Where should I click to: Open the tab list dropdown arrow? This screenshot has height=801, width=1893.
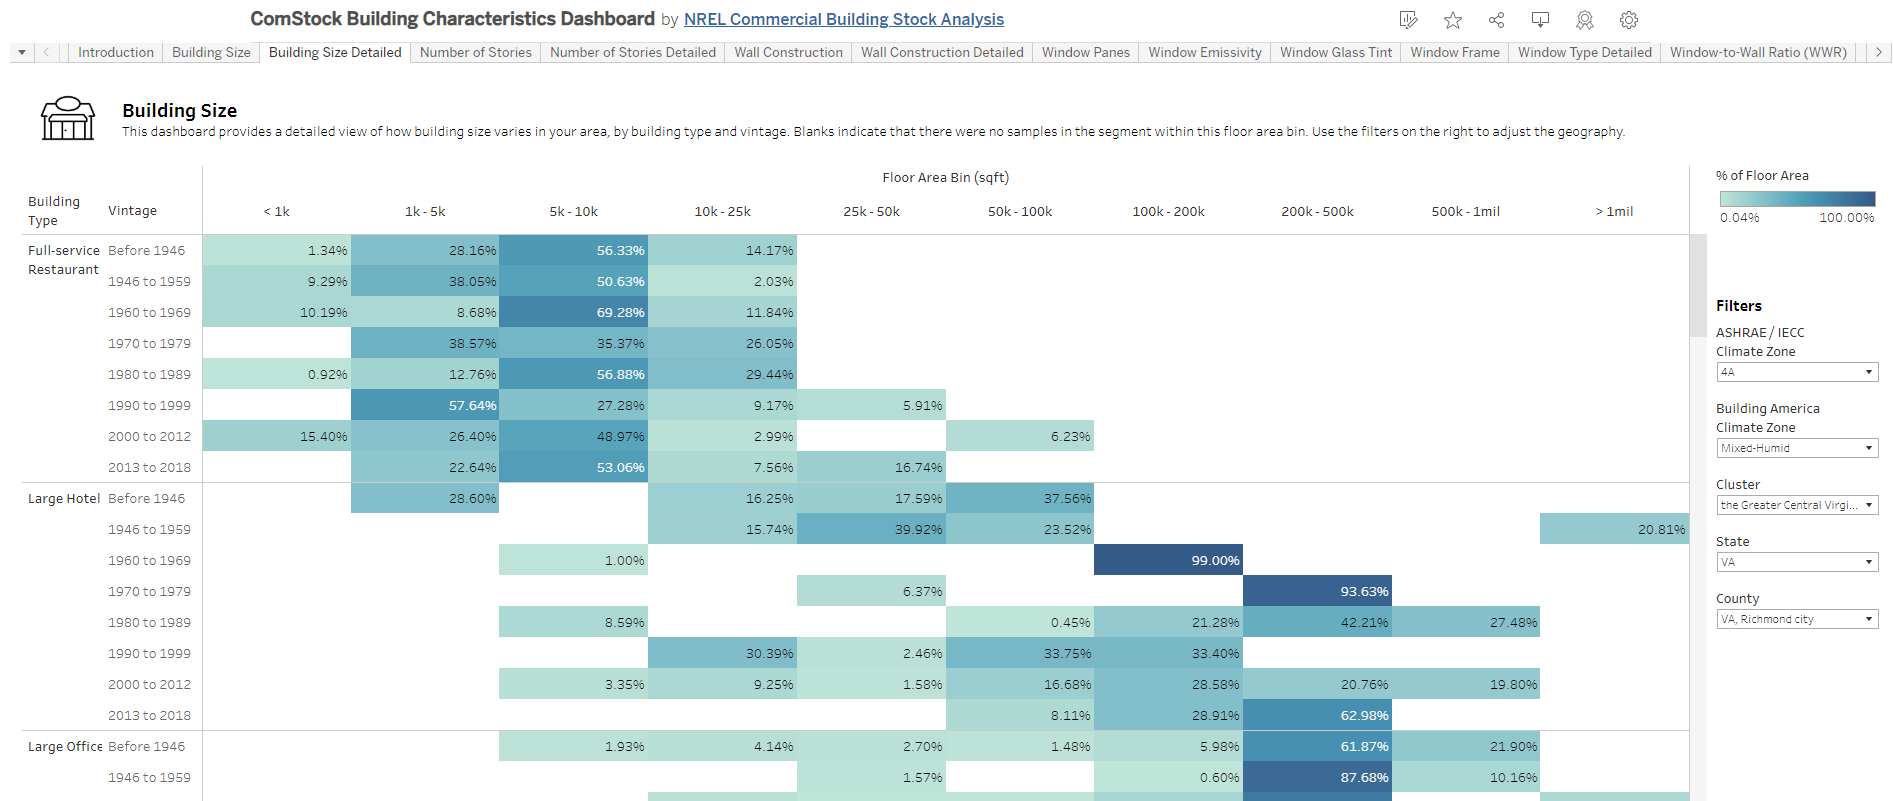(22, 52)
